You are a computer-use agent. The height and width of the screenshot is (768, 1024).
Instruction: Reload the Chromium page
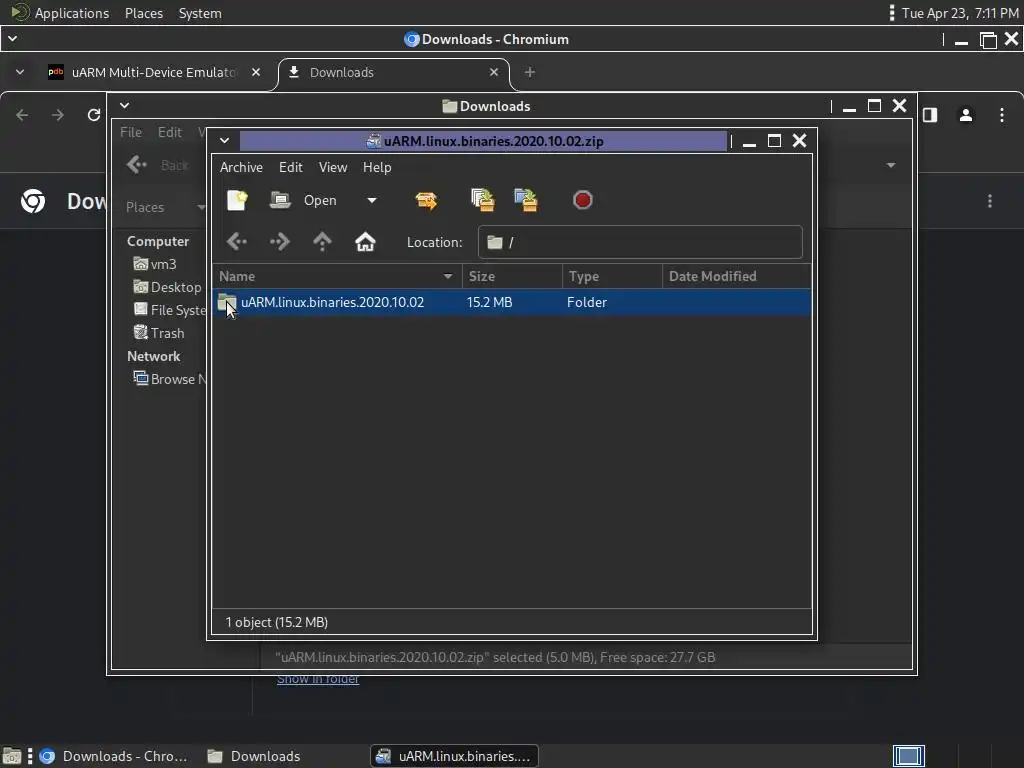click(94, 115)
